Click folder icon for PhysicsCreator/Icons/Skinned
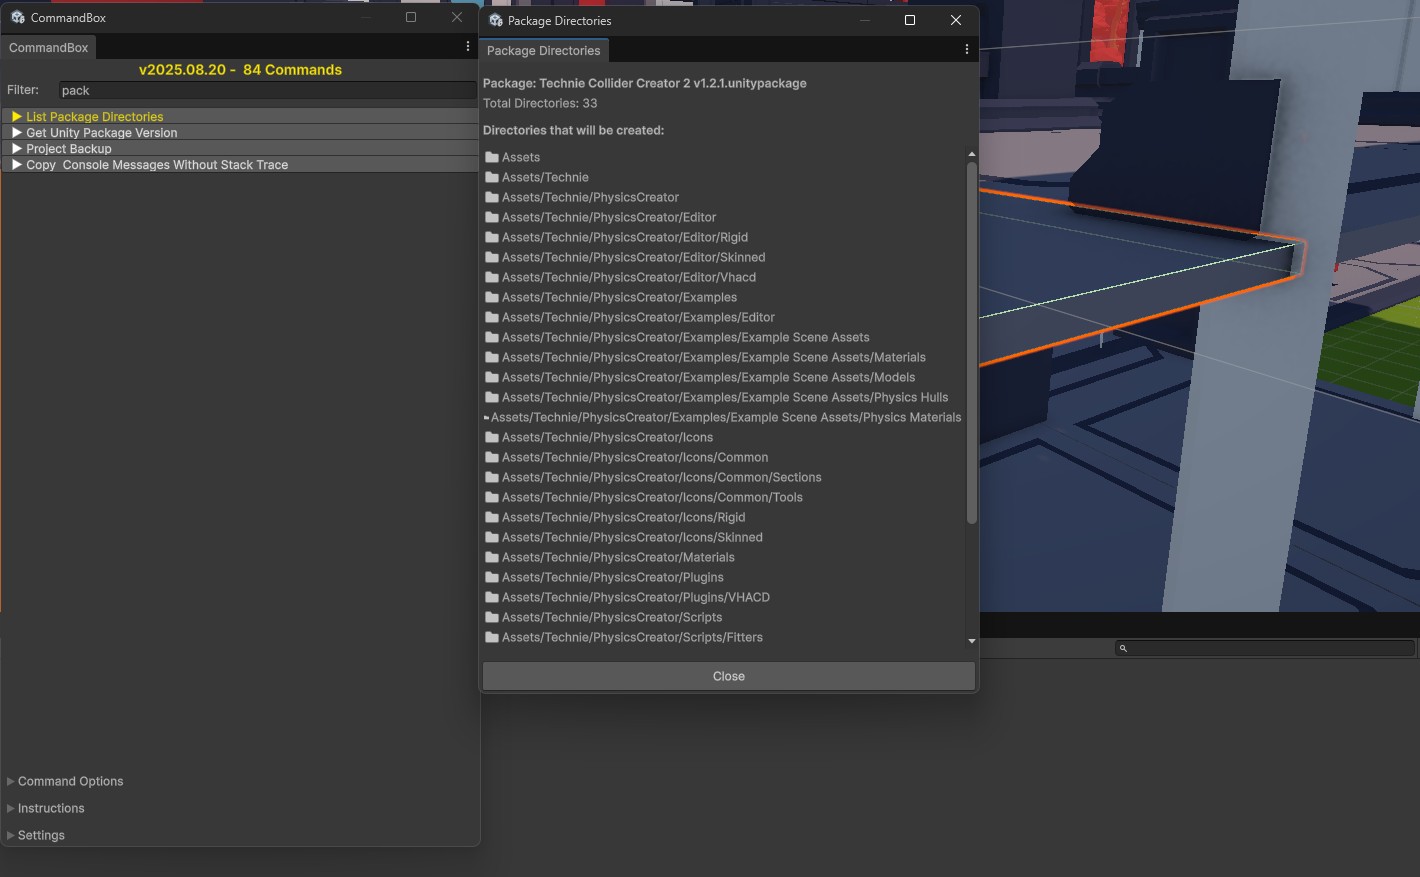The width and height of the screenshot is (1420, 877). 492,537
